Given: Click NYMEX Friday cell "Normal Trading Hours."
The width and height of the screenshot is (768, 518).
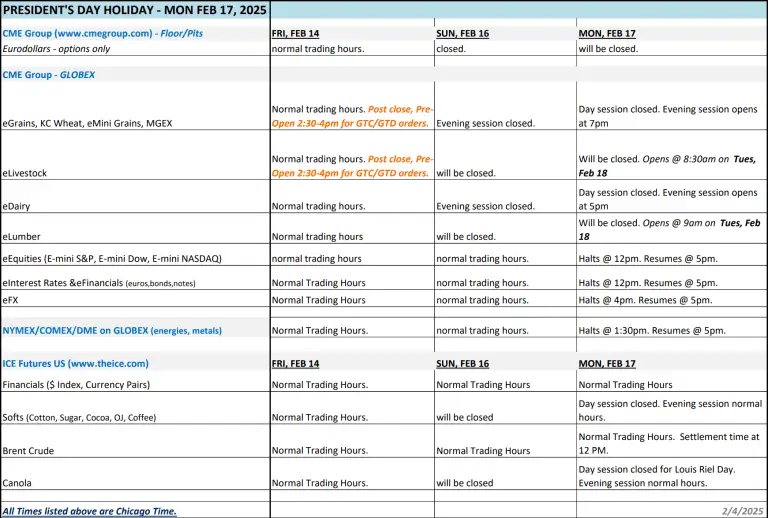Looking at the screenshot, I should pos(320,330).
